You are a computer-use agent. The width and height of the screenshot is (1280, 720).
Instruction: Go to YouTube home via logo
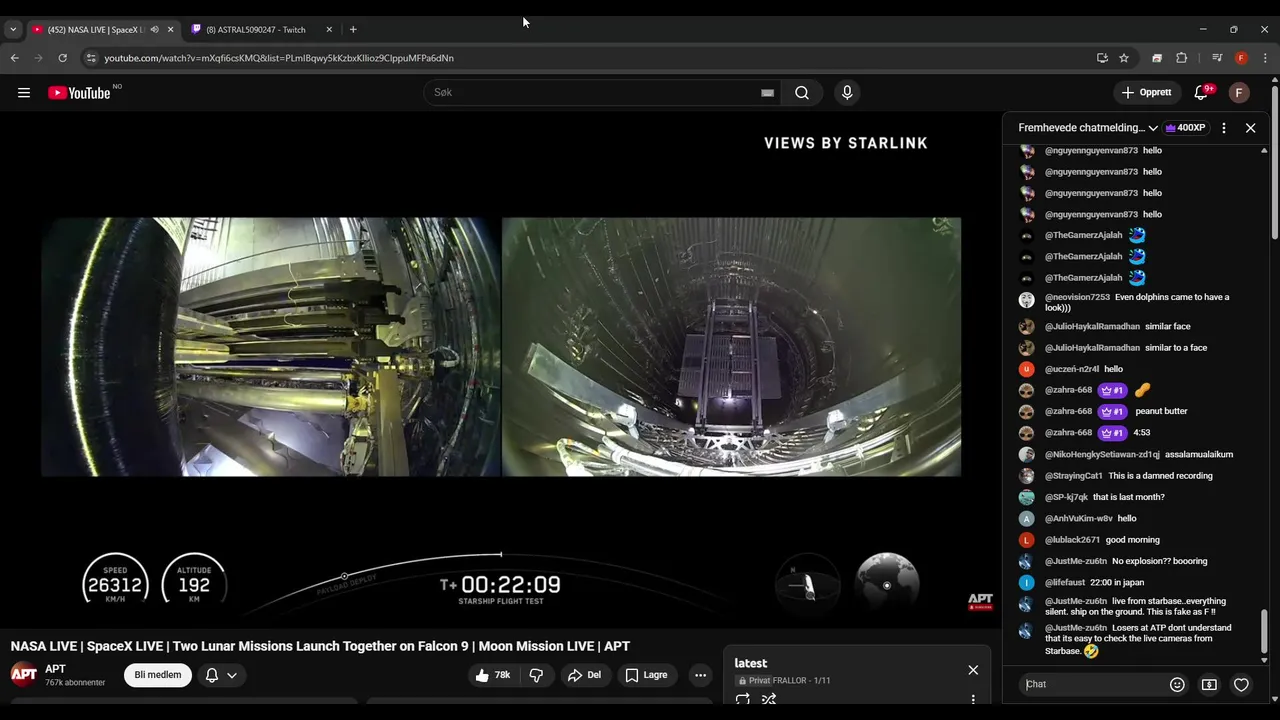click(x=79, y=93)
